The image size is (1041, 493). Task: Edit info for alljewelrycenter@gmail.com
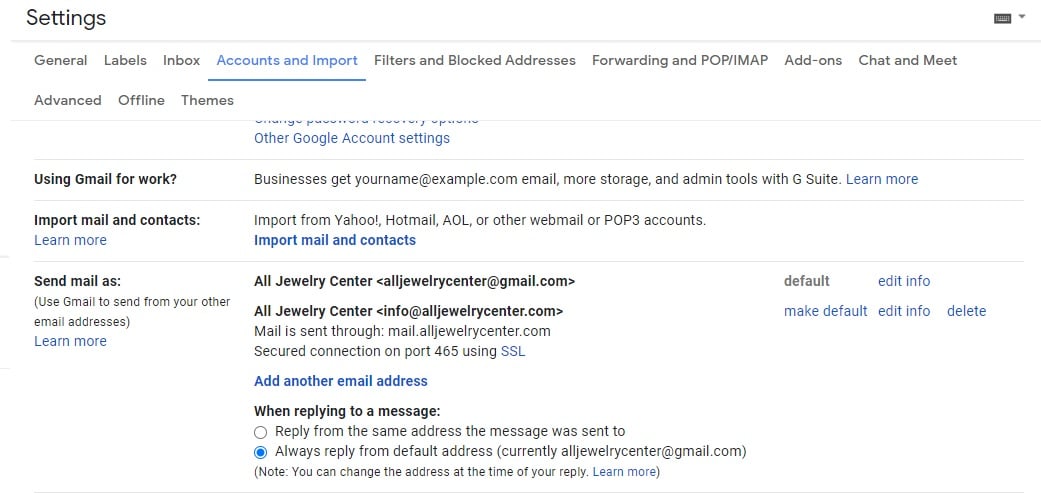pos(904,281)
